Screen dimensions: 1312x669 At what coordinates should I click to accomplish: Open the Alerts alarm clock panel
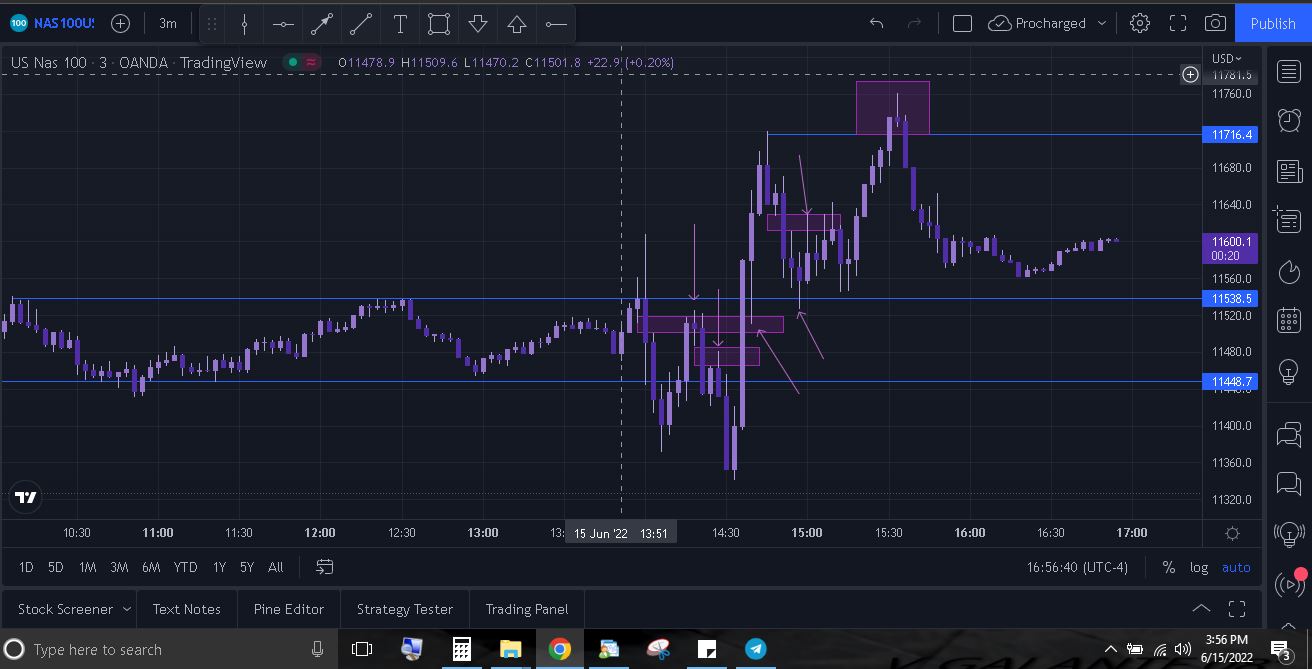[x=1289, y=121]
